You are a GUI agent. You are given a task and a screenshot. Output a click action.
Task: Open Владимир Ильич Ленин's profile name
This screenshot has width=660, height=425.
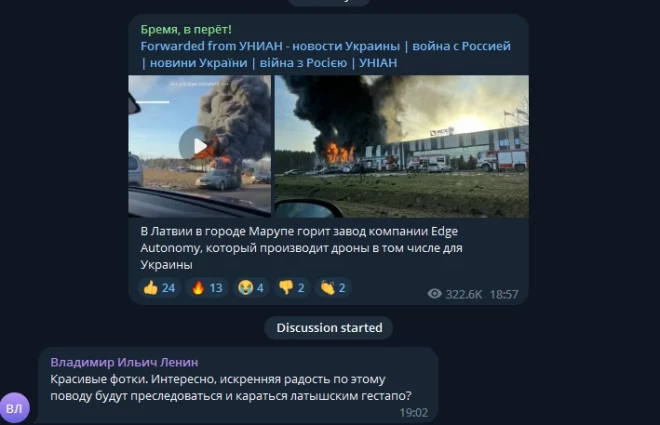click(124, 362)
